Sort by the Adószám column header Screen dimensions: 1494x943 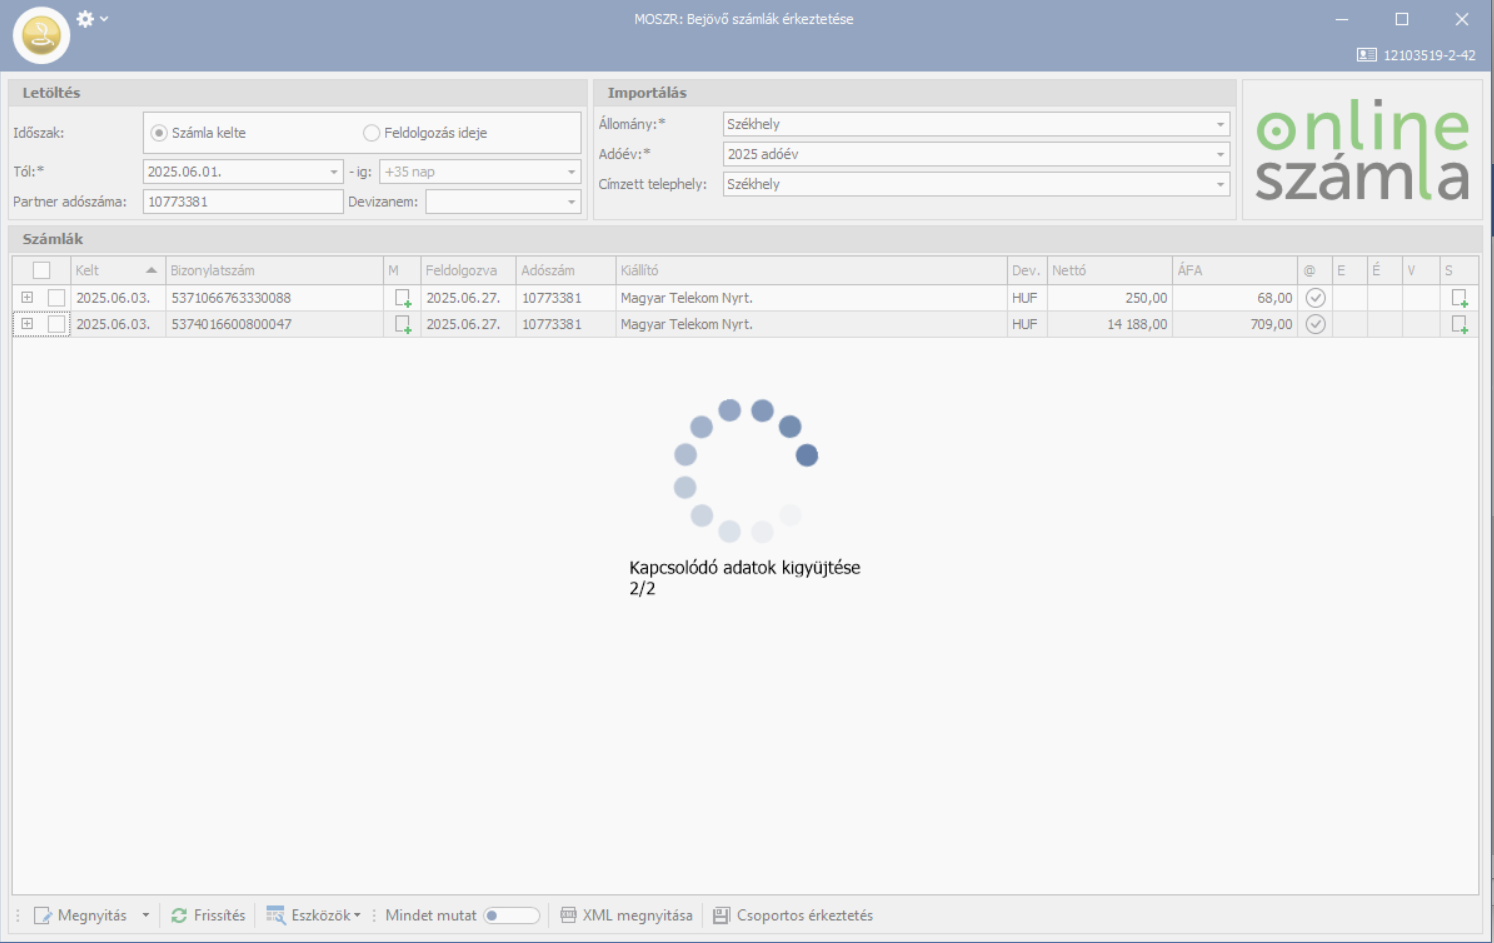565,270
